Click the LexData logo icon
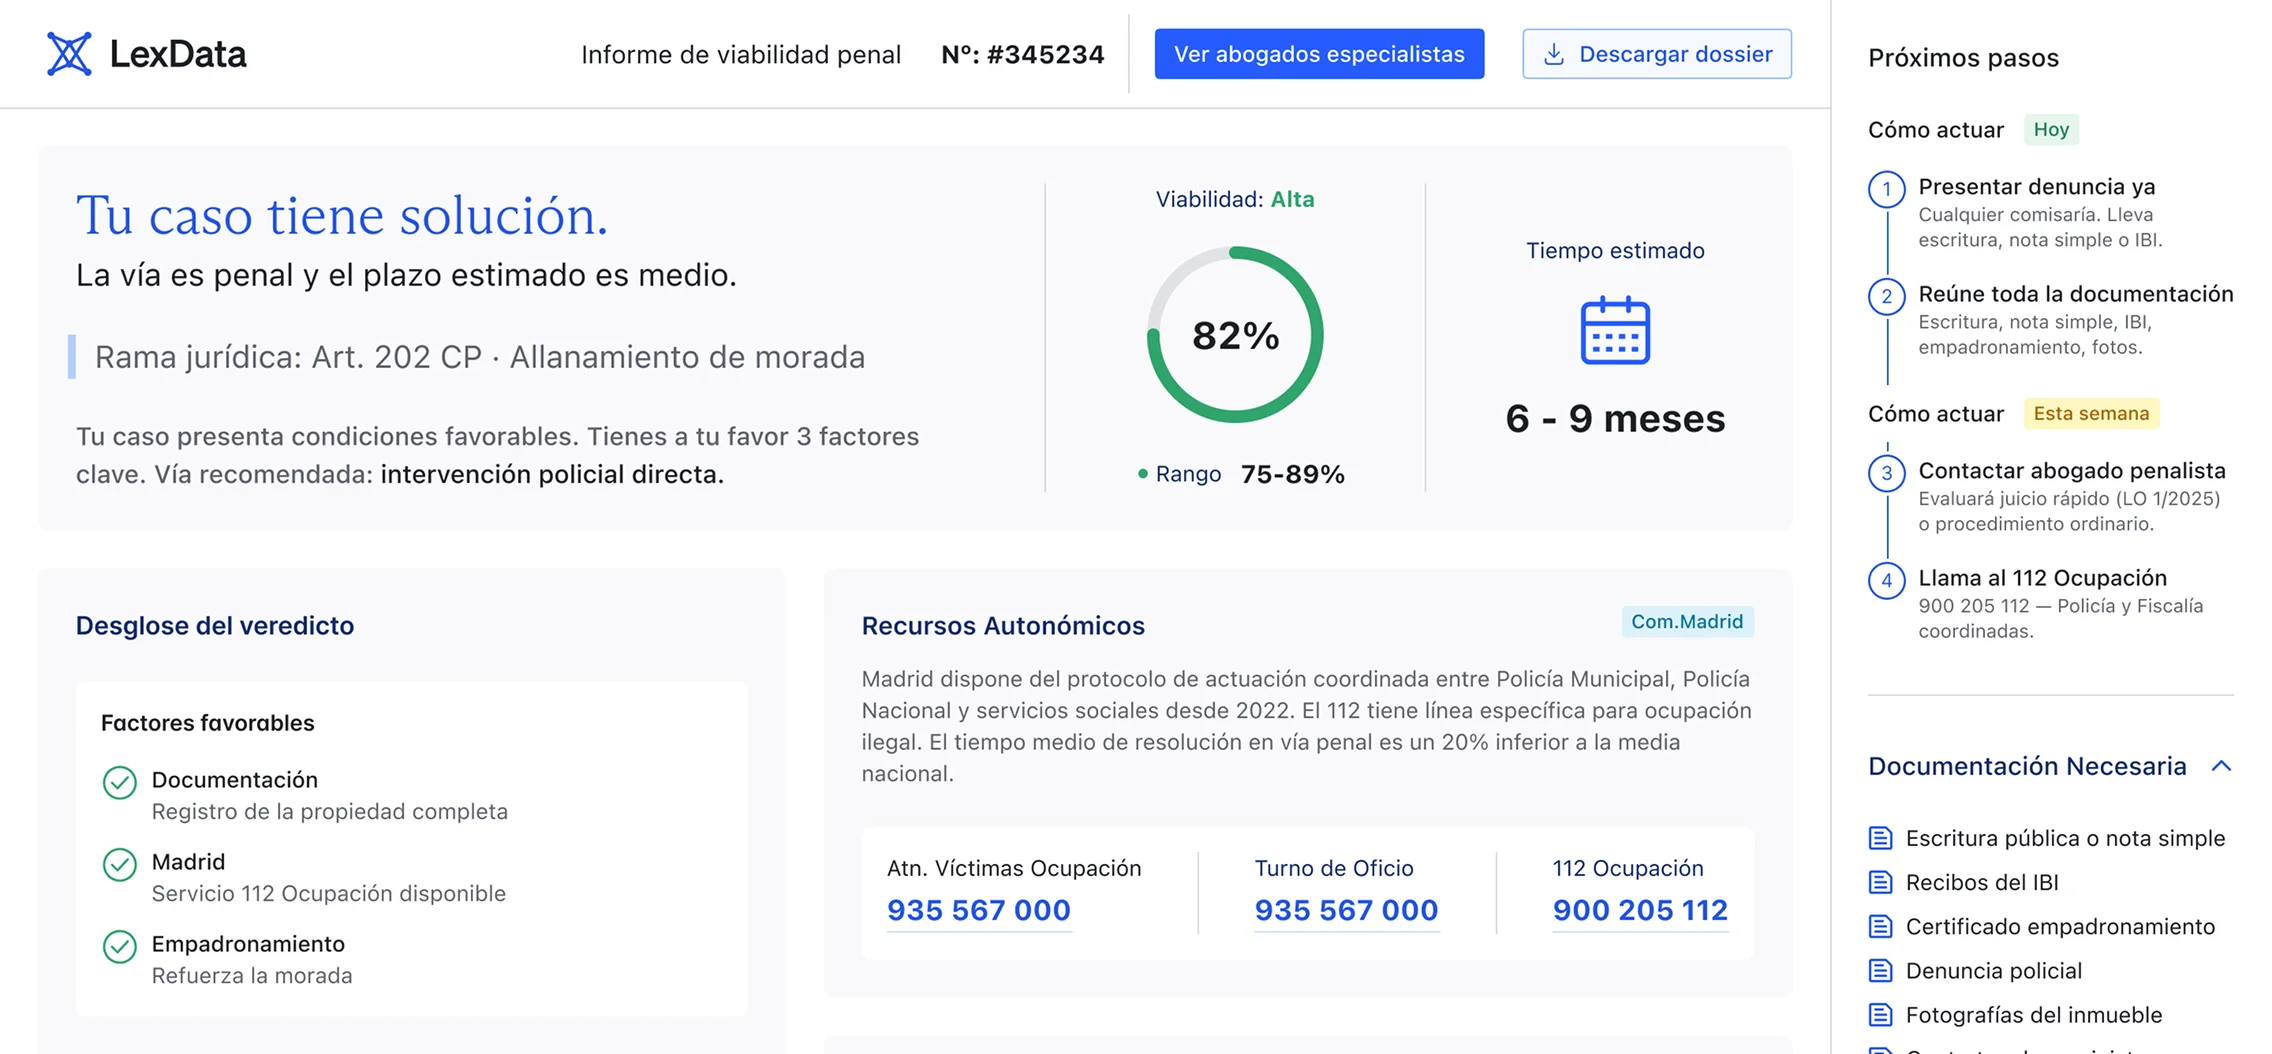2272x1054 pixels. point(69,54)
